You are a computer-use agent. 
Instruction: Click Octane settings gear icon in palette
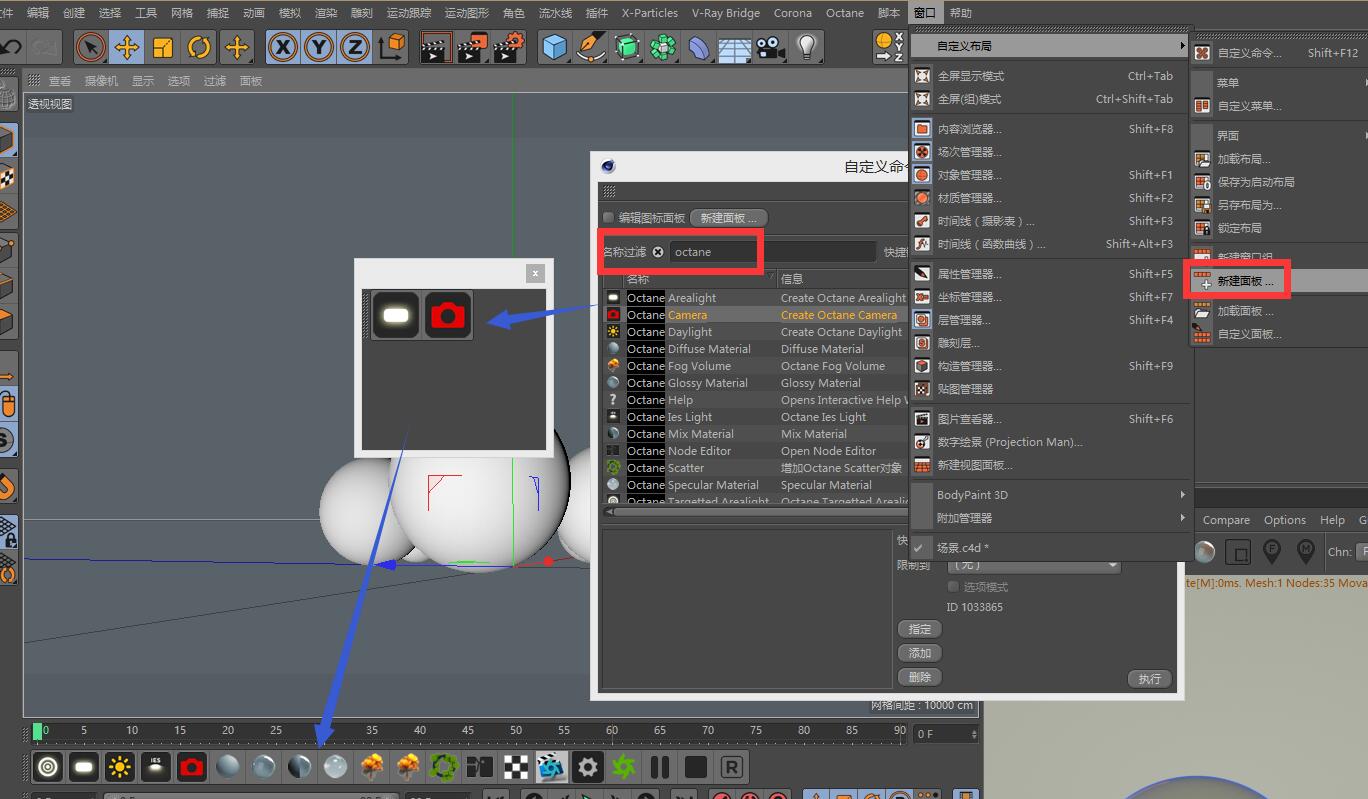click(x=588, y=767)
